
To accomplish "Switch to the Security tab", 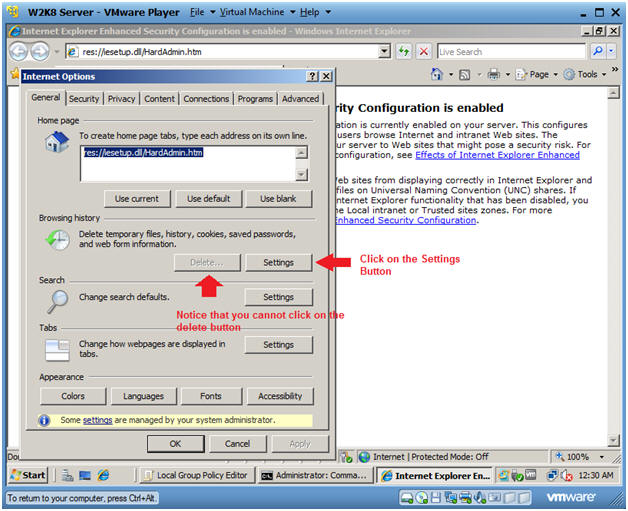I will tap(84, 99).
